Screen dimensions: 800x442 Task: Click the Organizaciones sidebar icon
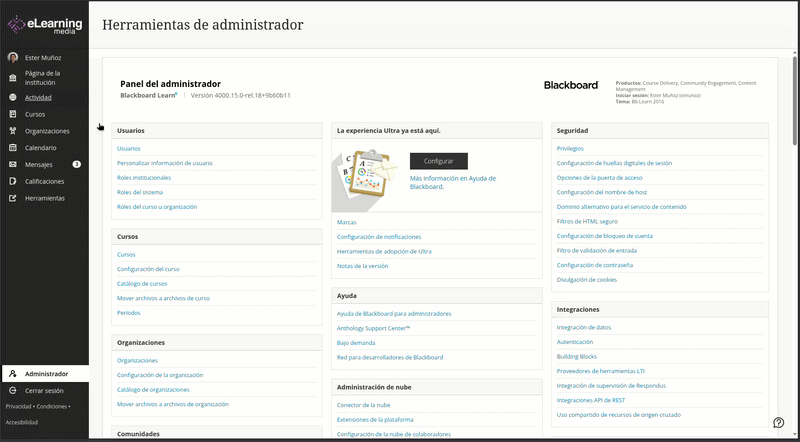click(x=13, y=131)
